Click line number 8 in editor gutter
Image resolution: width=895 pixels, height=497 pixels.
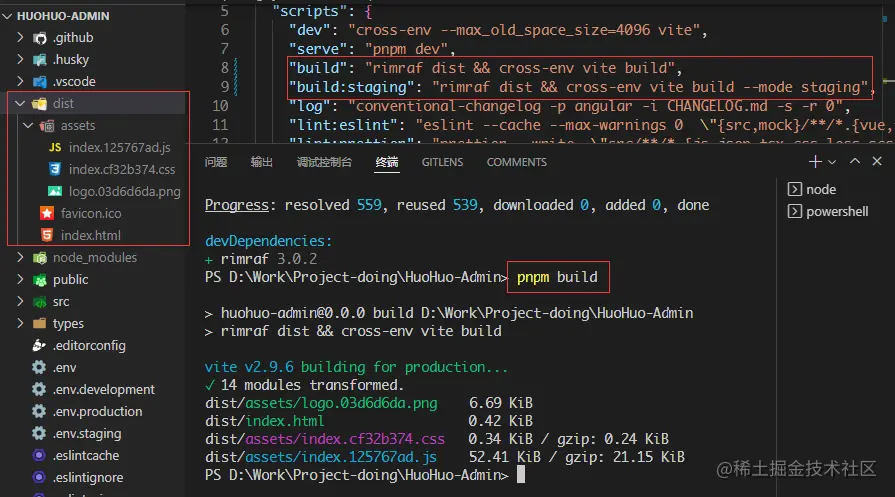point(225,68)
